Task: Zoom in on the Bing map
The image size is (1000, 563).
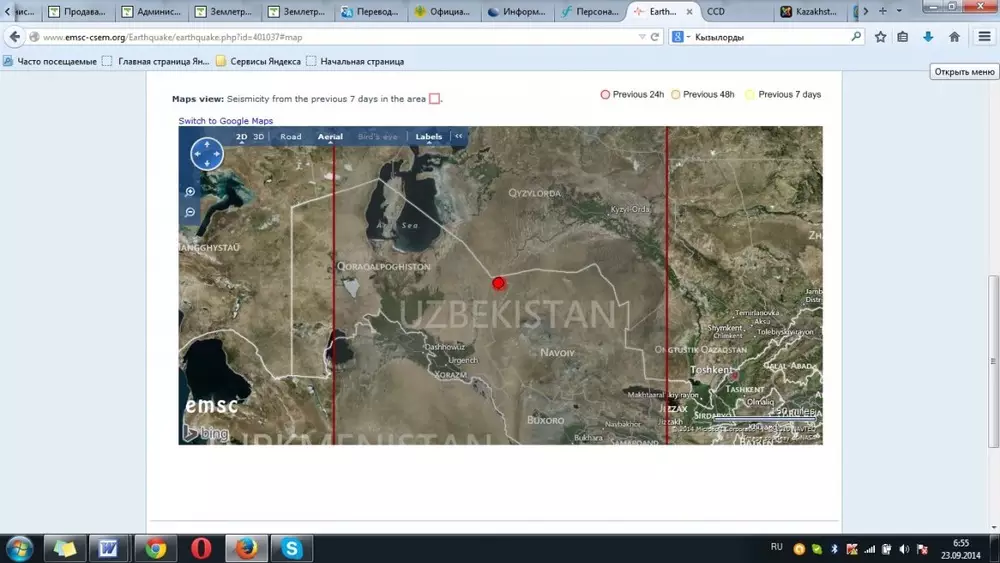Action: [x=190, y=192]
